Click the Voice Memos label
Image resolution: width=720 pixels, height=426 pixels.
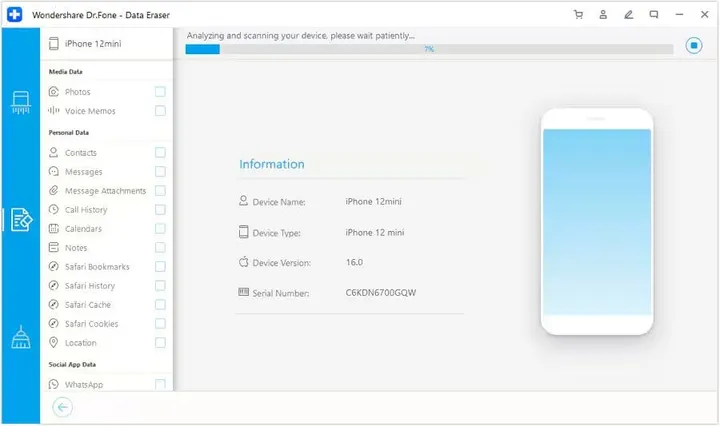(x=90, y=111)
